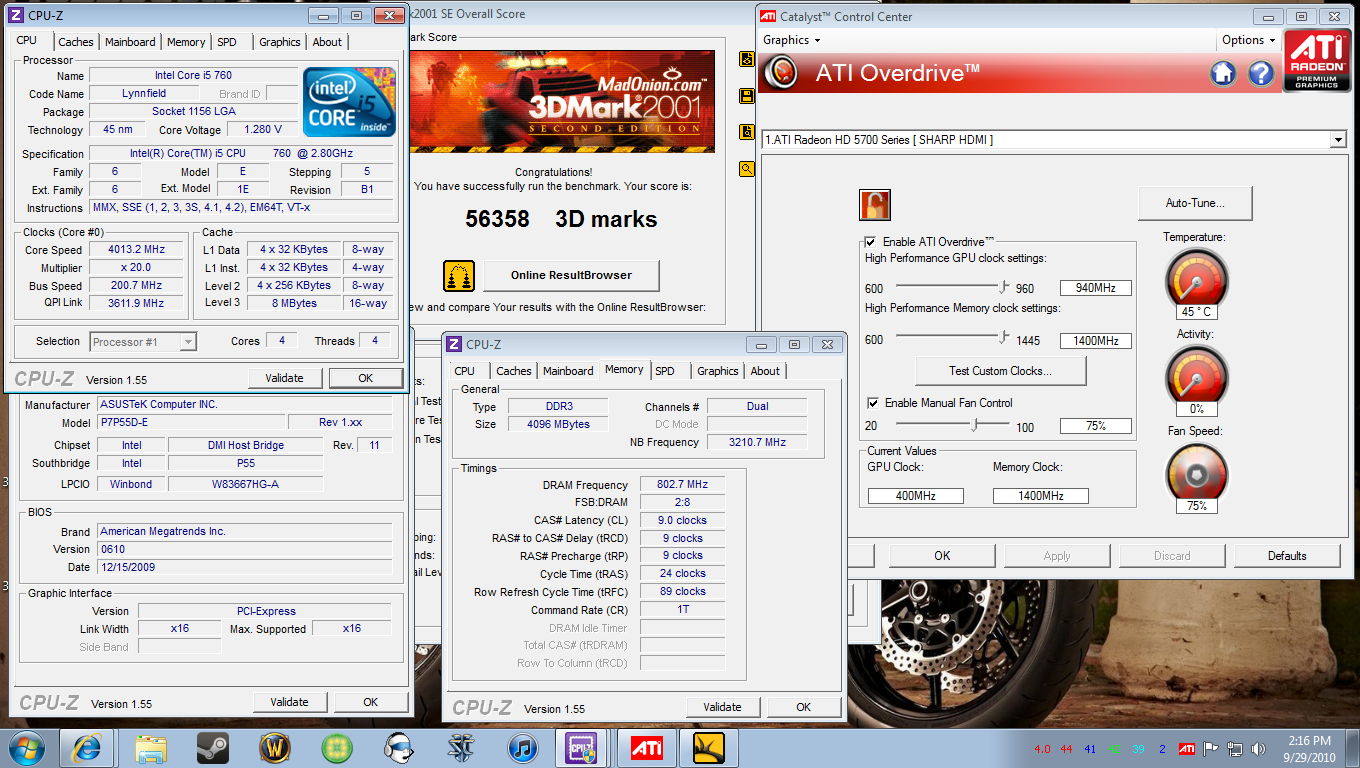Click the 56358 3D marks score text
The width and height of the screenshot is (1360, 768).
[561, 219]
